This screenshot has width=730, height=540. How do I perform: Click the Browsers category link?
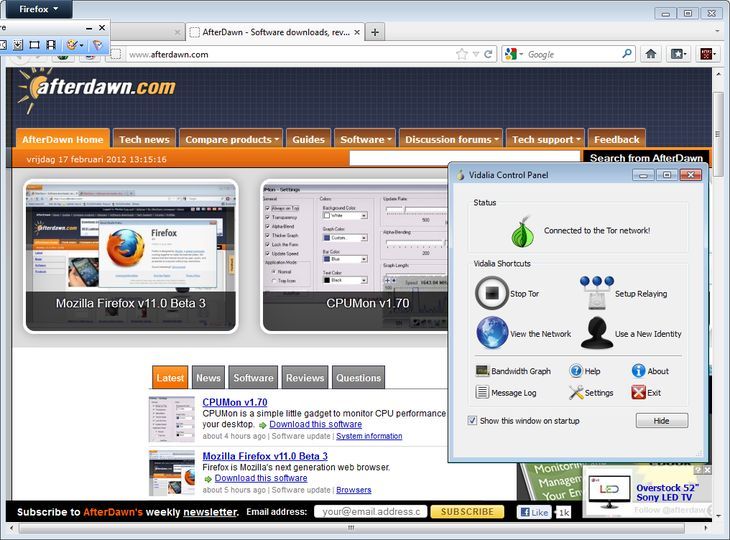pyautogui.click(x=353, y=490)
